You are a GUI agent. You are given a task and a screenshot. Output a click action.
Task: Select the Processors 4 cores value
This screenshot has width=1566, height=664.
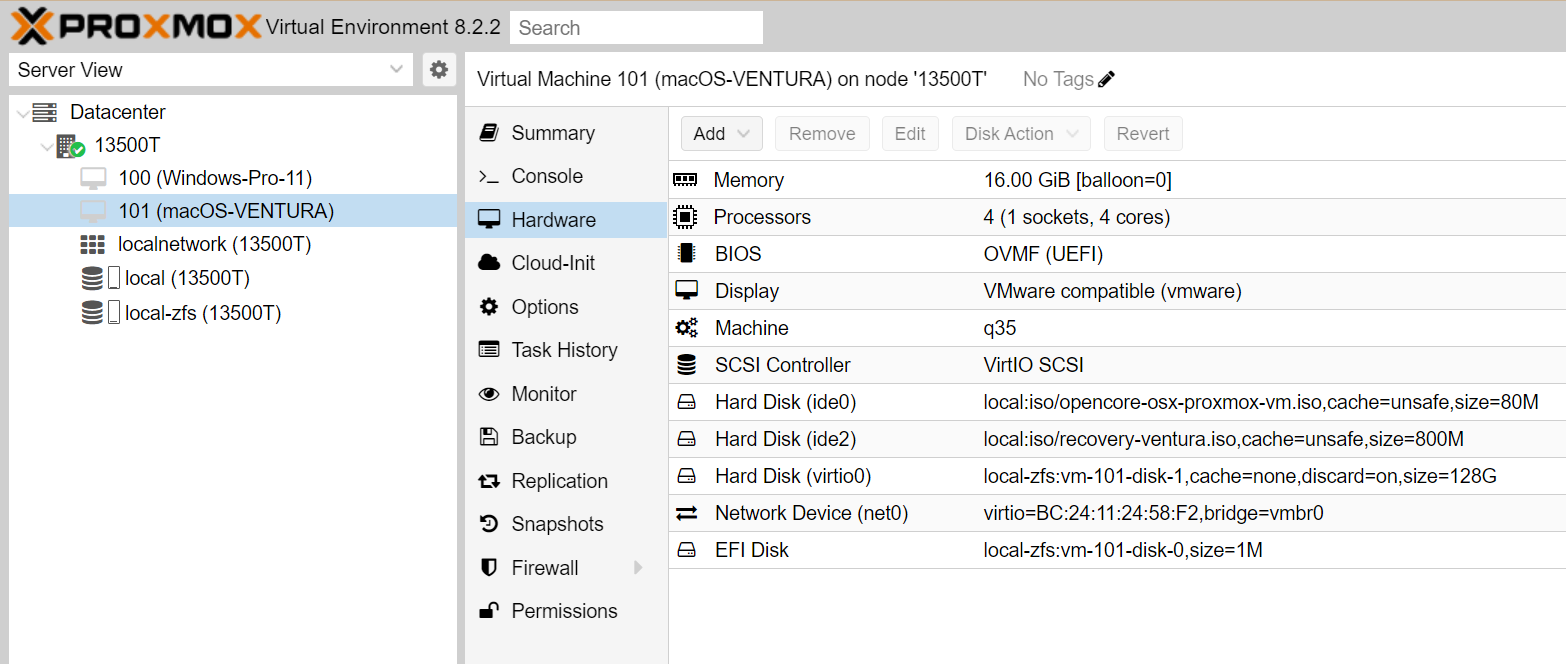[x=1077, y=217]
